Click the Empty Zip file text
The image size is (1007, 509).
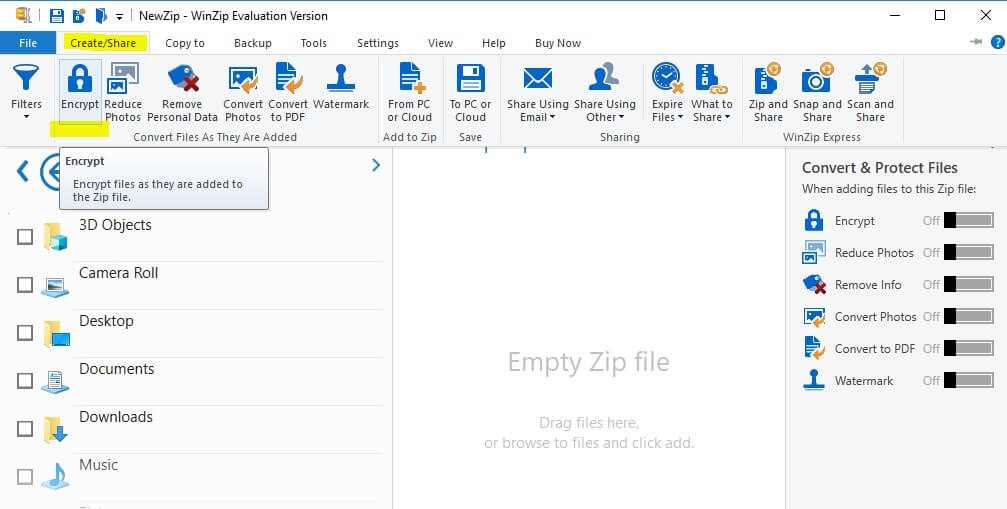click(588, 362)
